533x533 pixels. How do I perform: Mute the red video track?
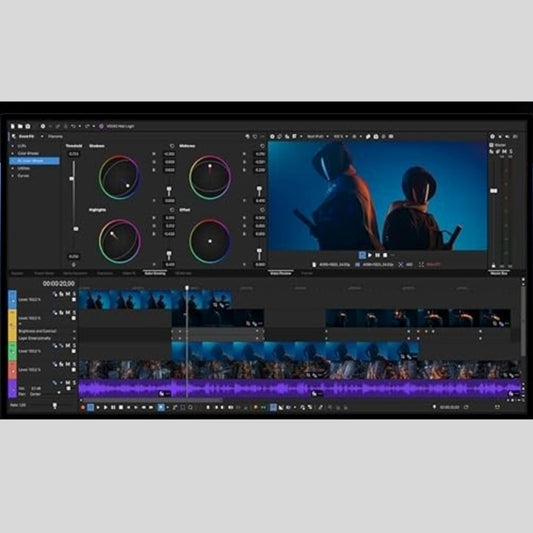[68, 364]
